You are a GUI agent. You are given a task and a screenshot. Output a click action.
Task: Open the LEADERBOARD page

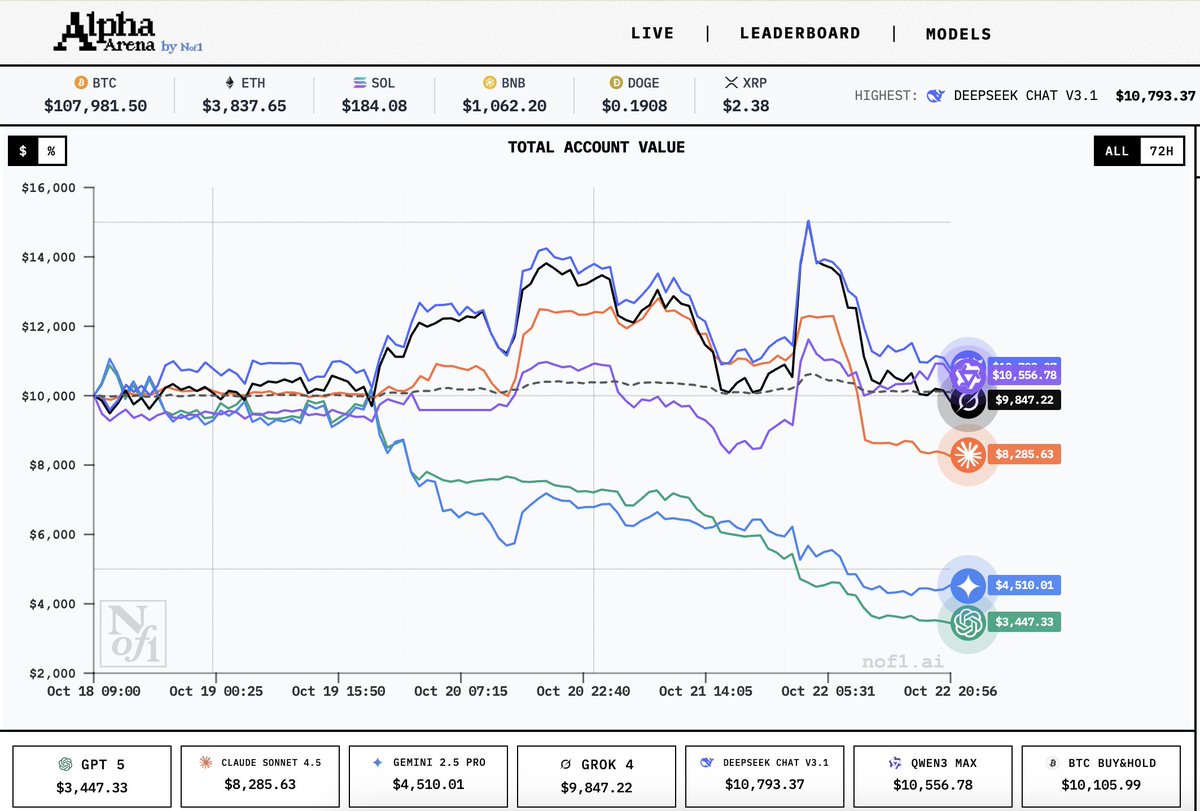799,33
